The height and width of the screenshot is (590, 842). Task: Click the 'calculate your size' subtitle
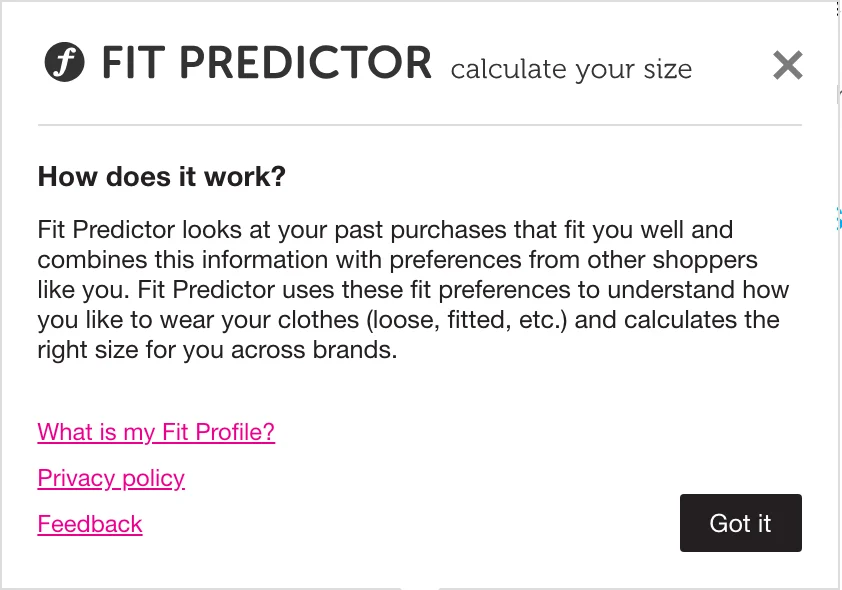pyautogui.click(x=571, y=70)
